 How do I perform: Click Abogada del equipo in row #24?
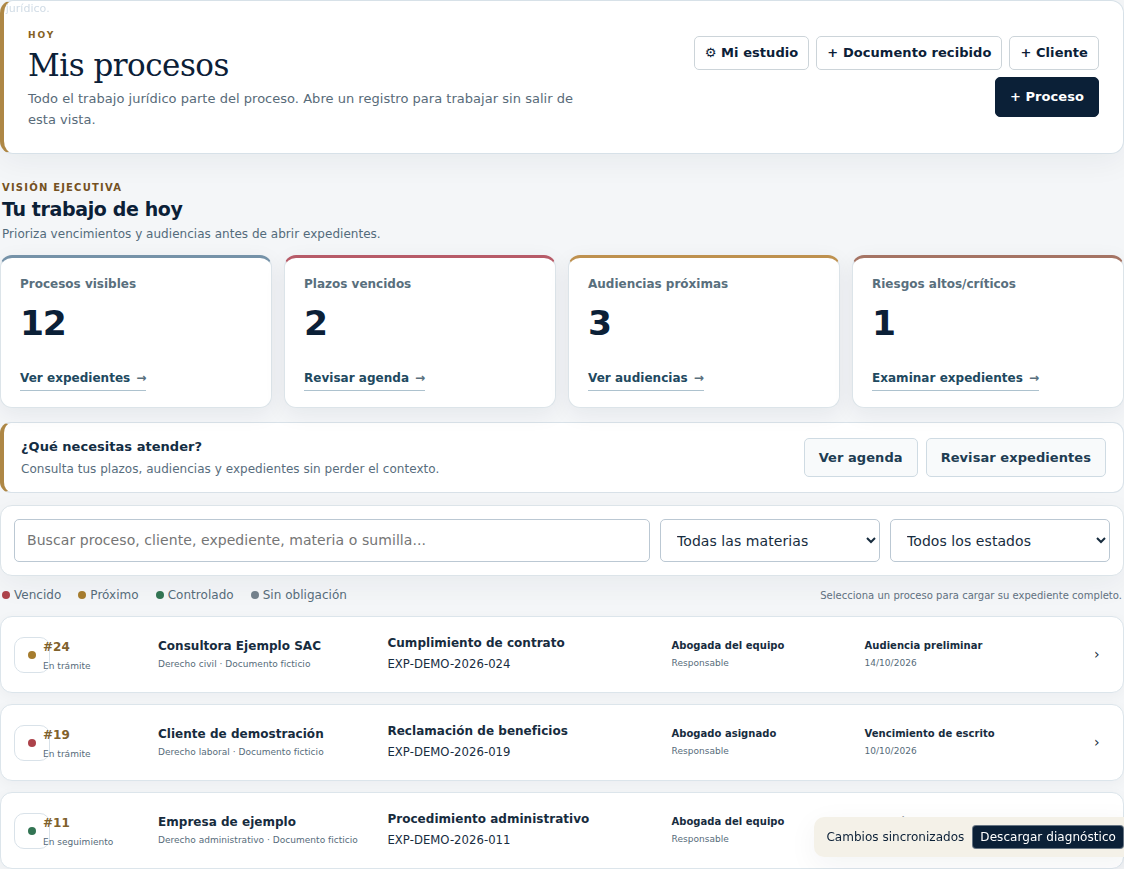[x=728, y=645]
